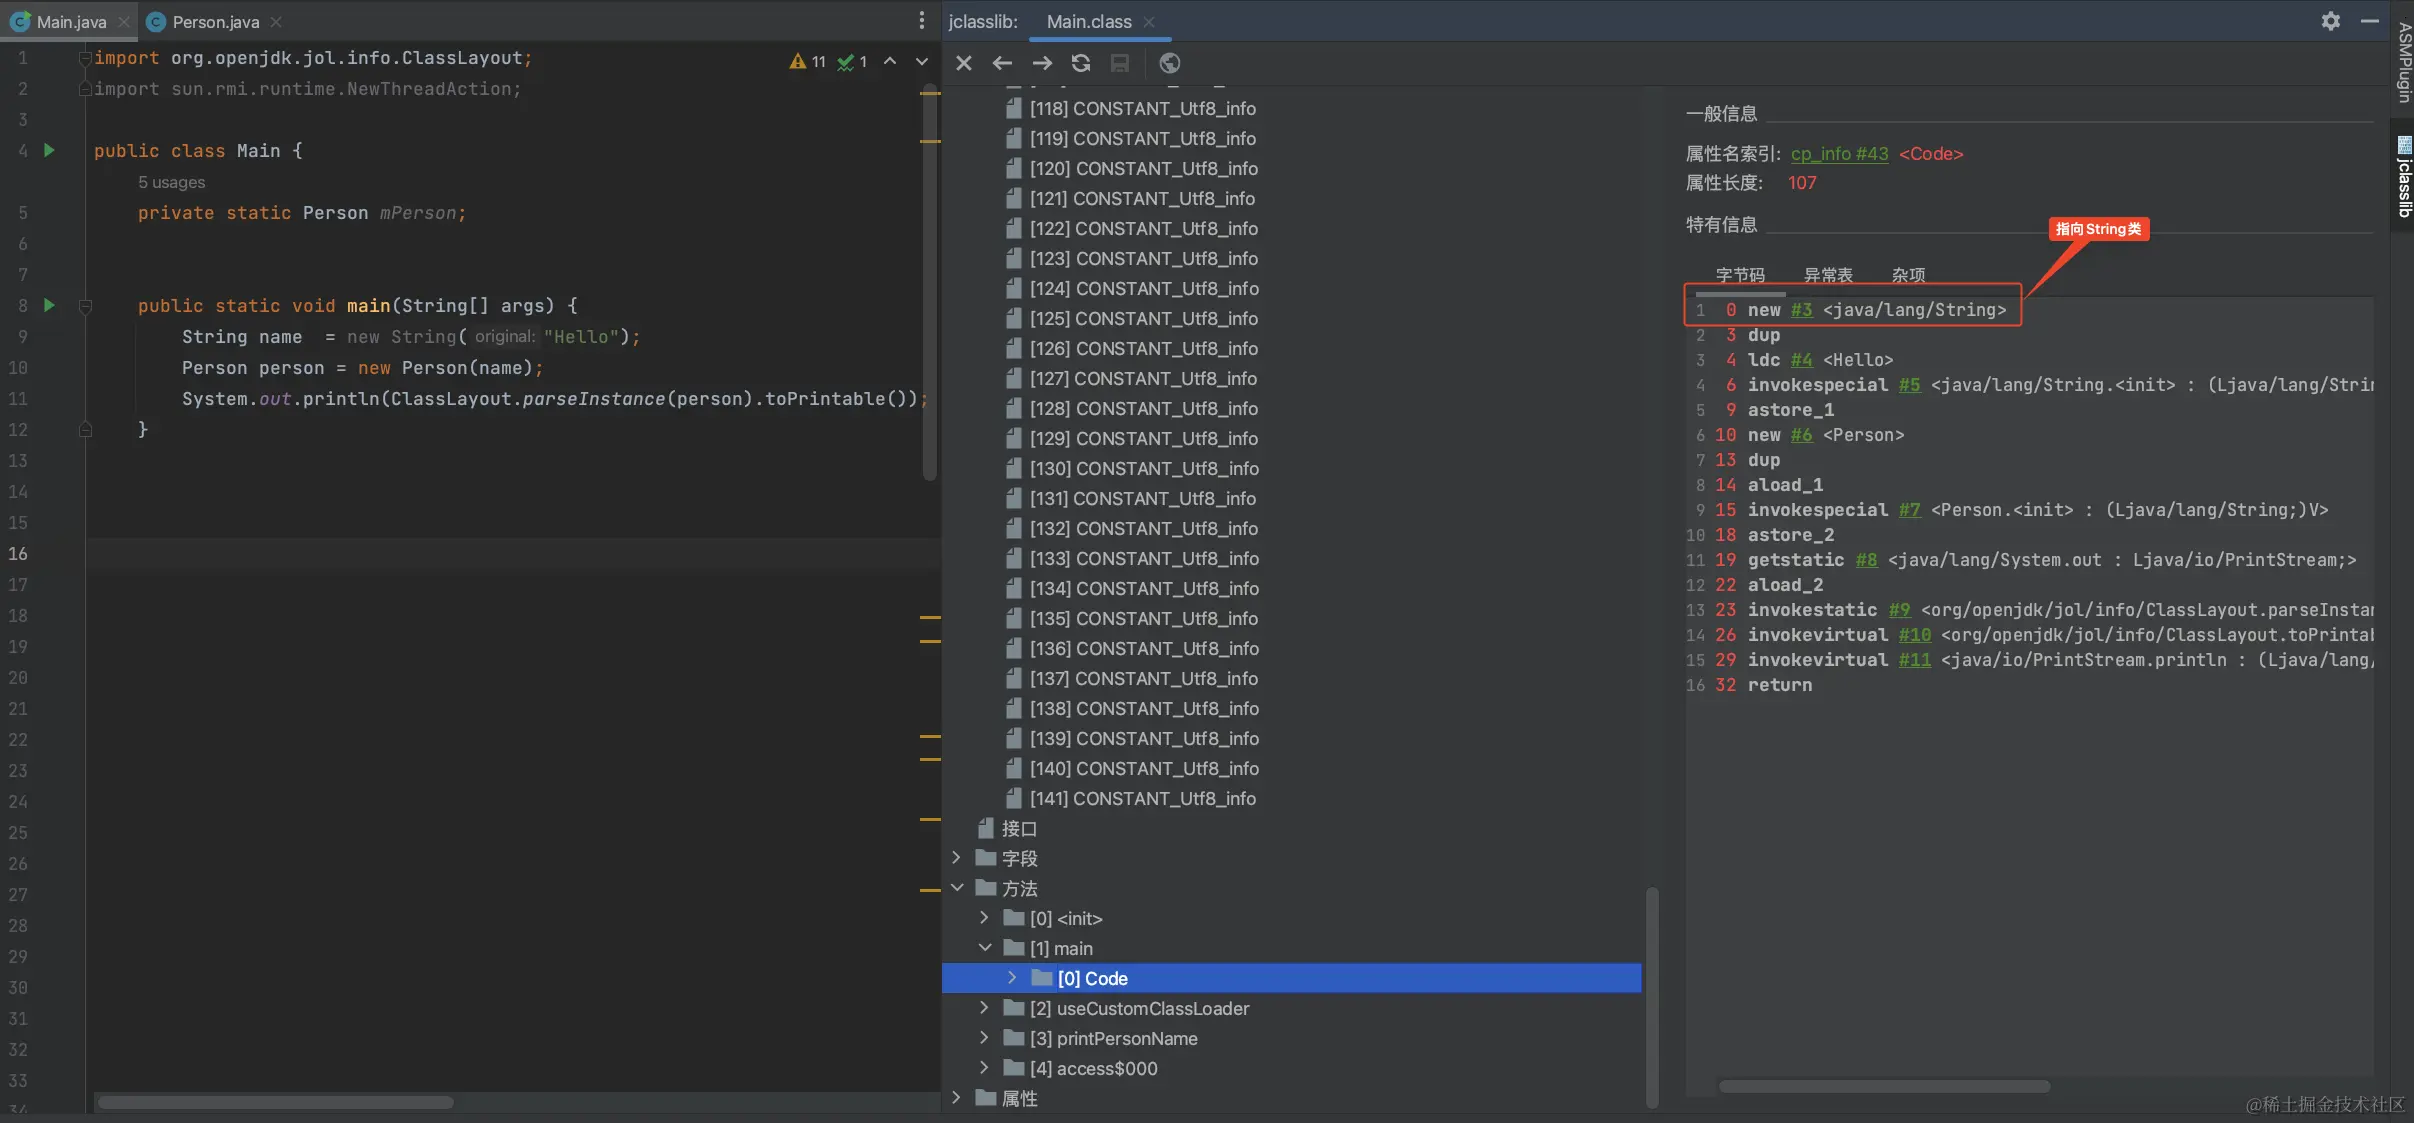Expand the [0] Code attribute node
The width and height of the screenshot is (2414, 1123).
[x=1012, y=977]
